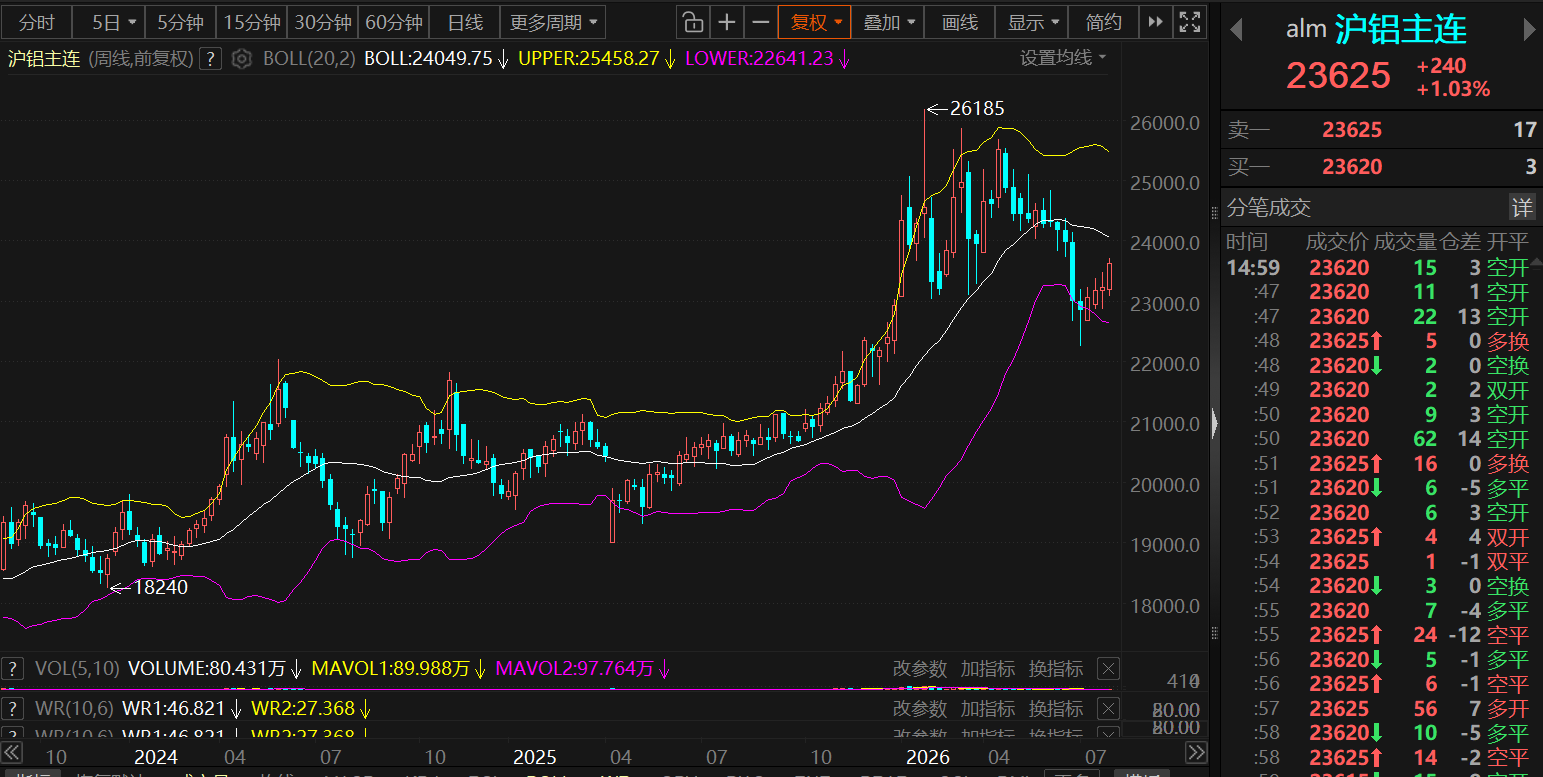Select the 14:59 trade row
The width and height of the screenshot is (1543, 777).
[x=1381, y=267]
